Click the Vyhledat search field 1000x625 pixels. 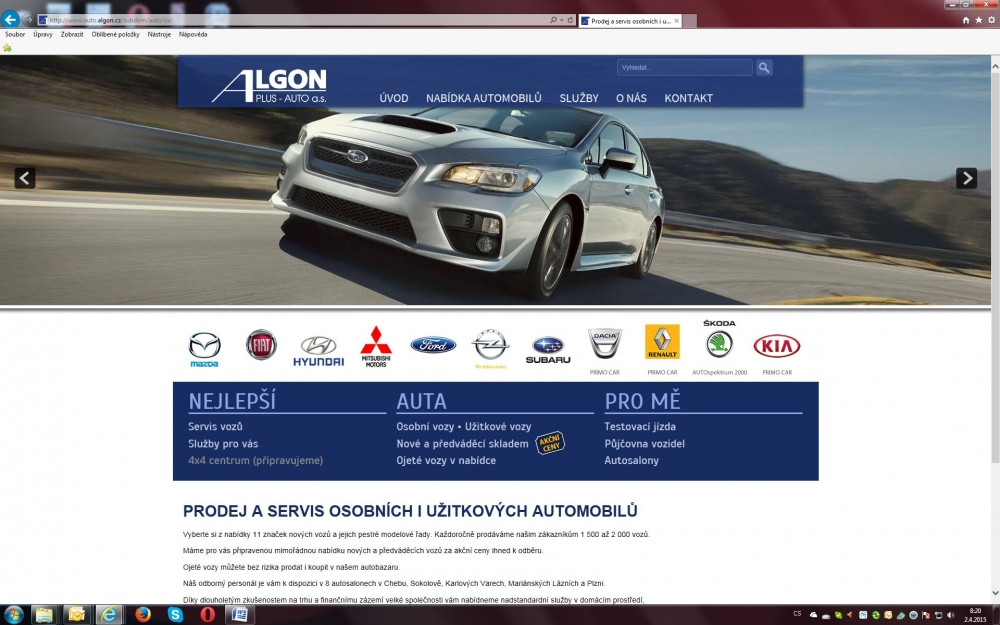coord(684,68)
